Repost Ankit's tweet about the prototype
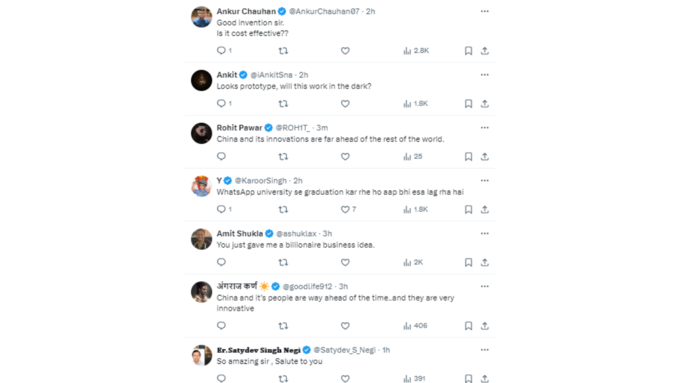The width and height of the screenshot is (680, 383). 283,104
